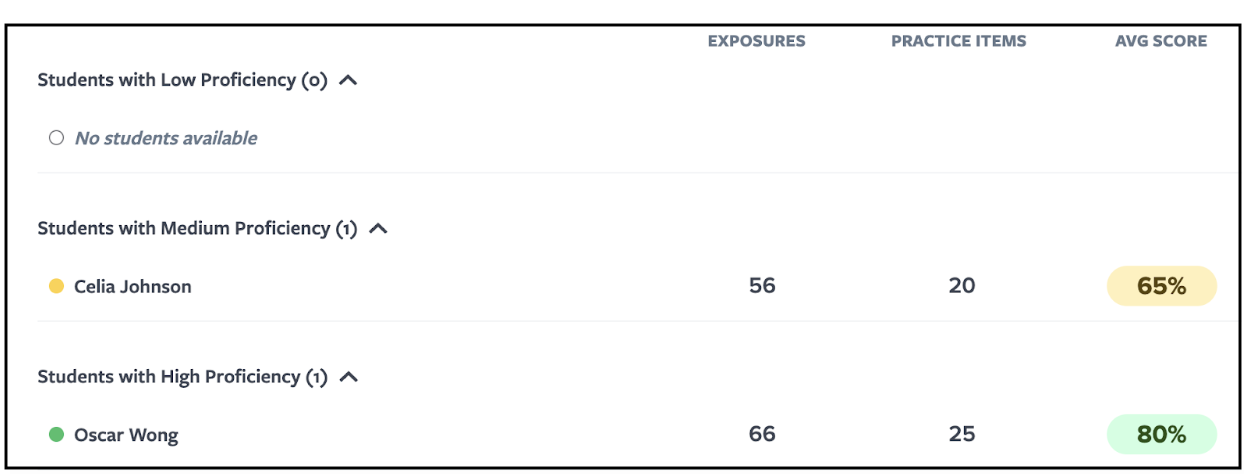Click the yellow 65% average score badge
The height and width of the screenshot is (474, 1244).
click(1161, 286)
